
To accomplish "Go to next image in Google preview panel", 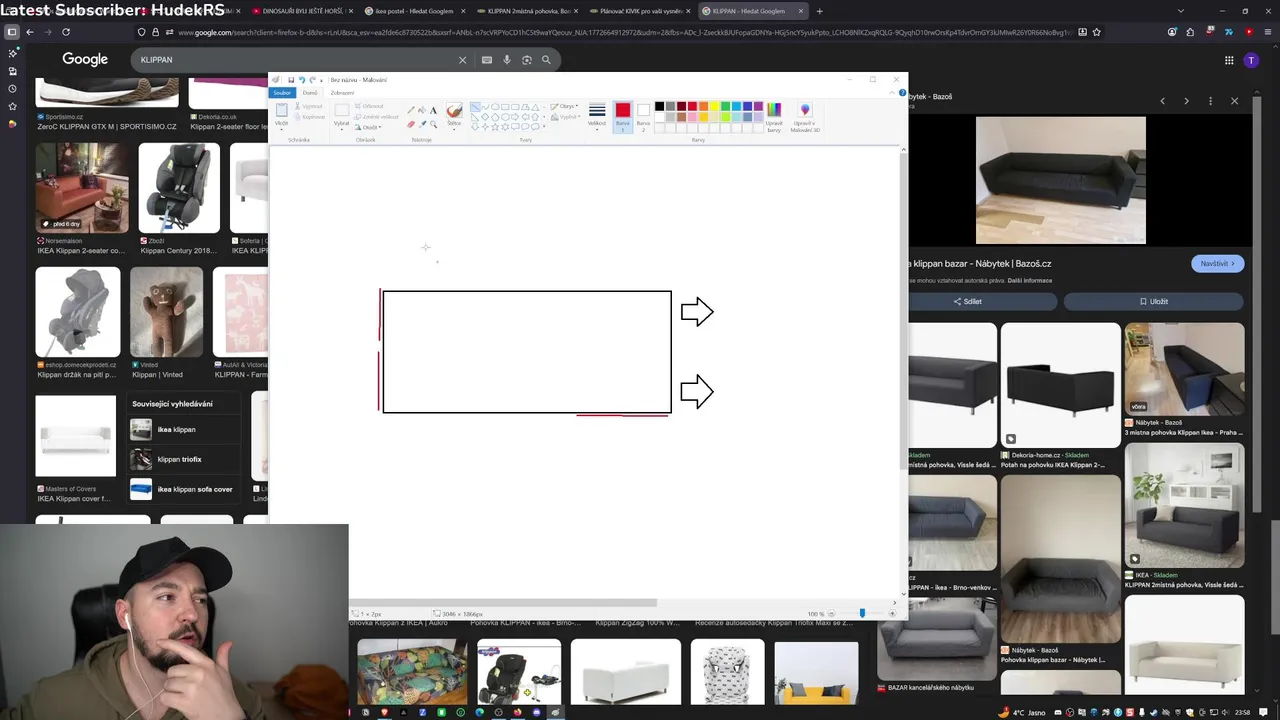I will point(1186,101).
